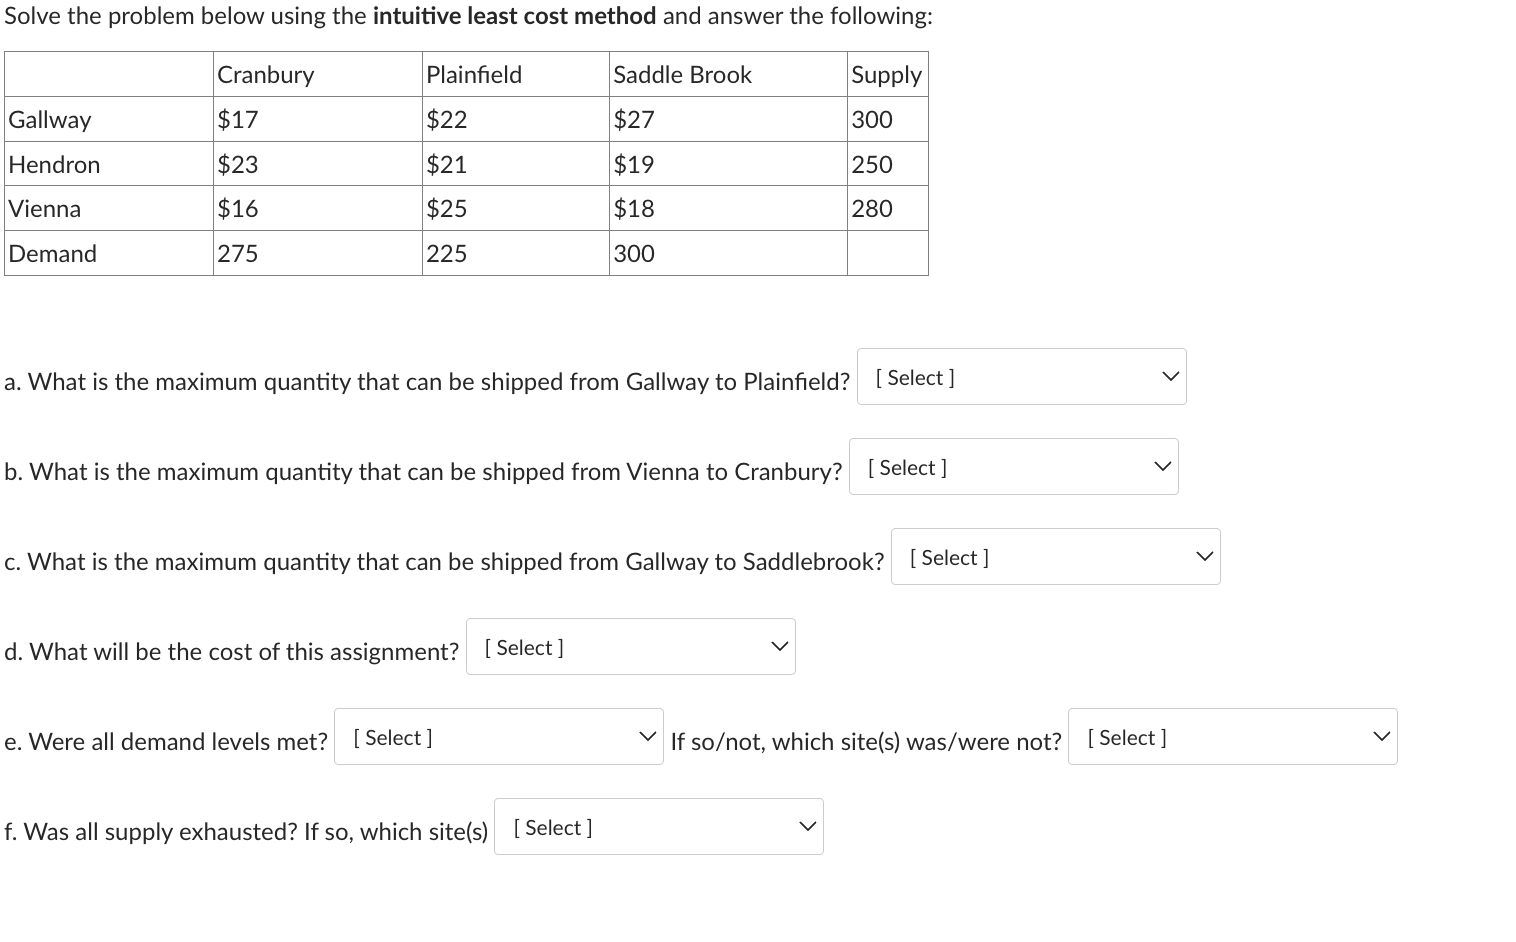Click the 300 demand cell under Saddle Brook

634,253
